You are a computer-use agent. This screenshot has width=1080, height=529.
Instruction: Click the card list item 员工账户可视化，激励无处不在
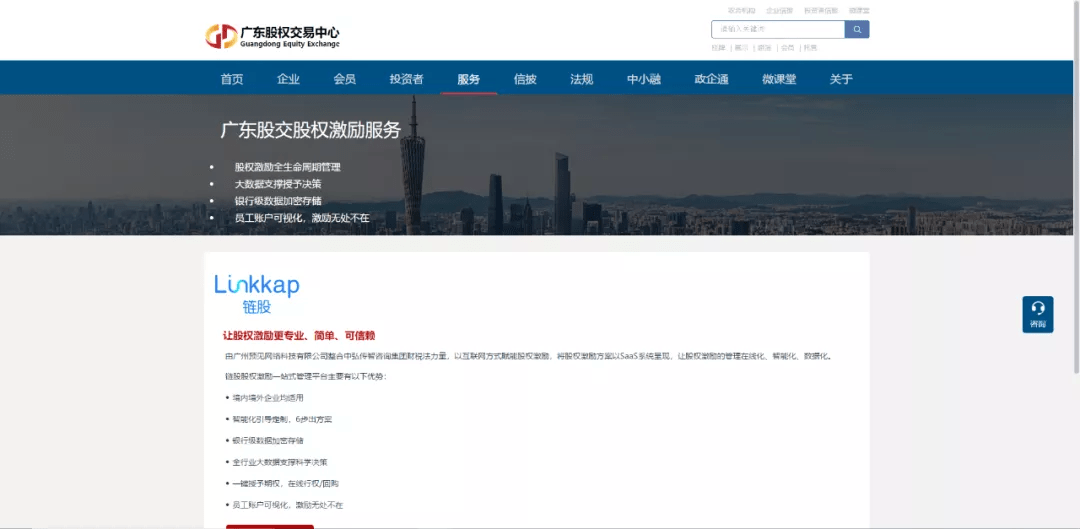tap(287, 505)
